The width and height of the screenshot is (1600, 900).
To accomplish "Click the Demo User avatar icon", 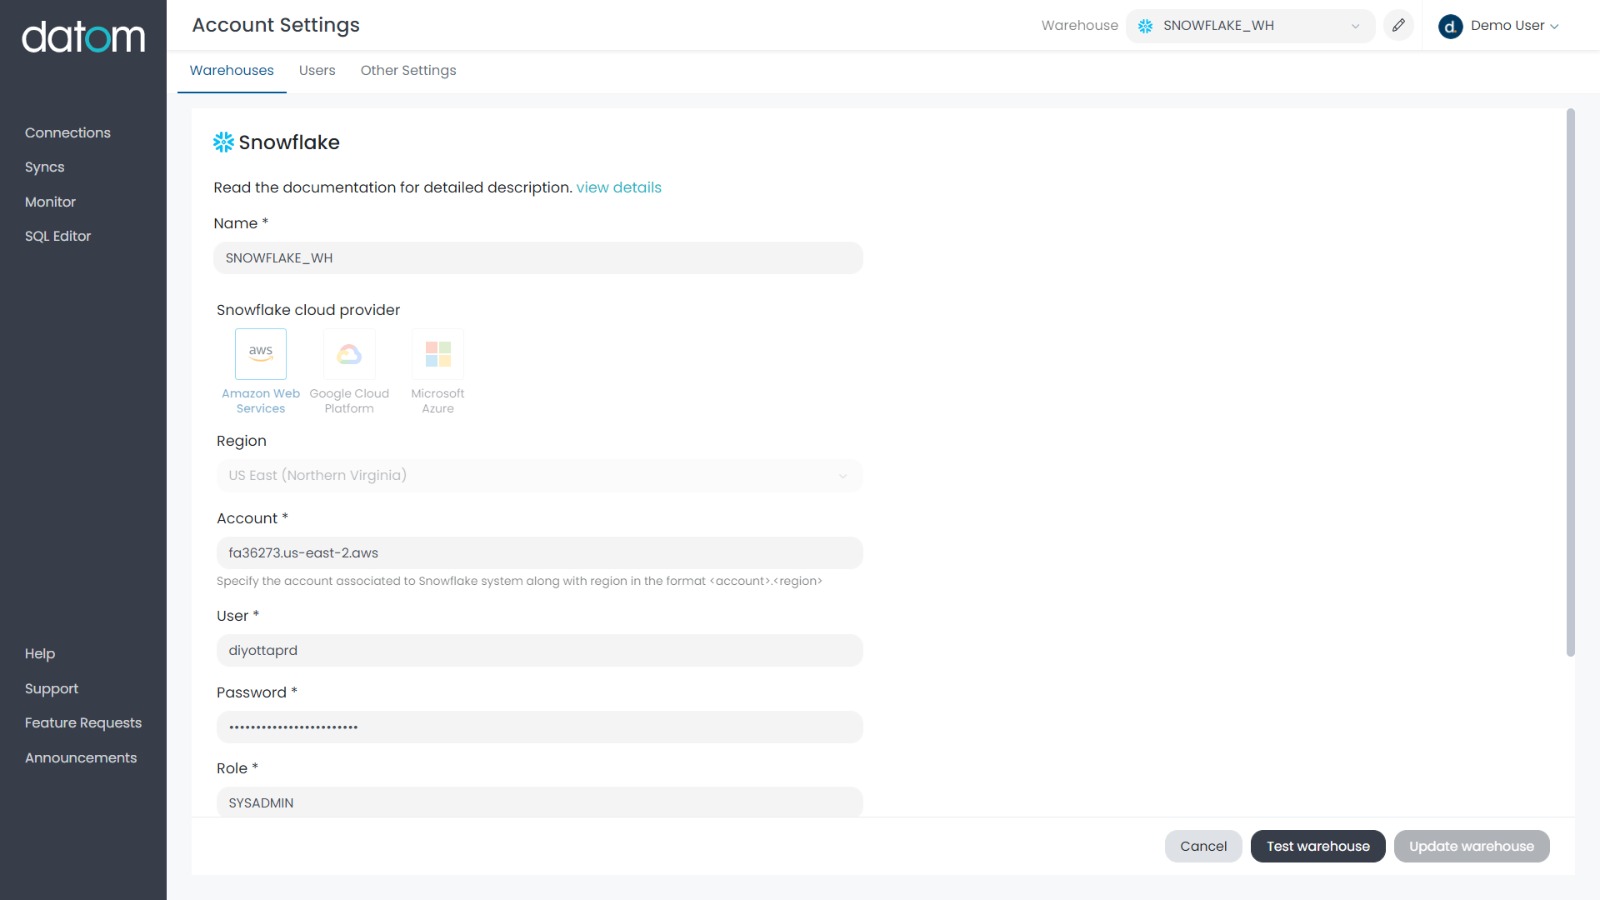I will [1450, 27].
